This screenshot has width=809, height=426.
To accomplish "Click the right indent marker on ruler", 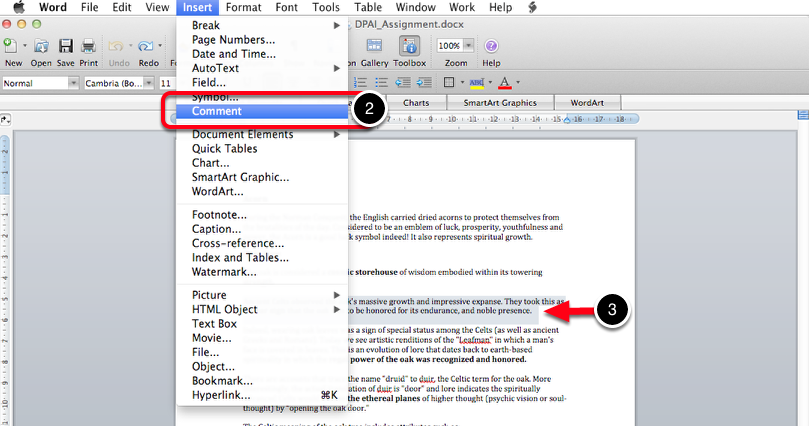I will coord(567,120).
